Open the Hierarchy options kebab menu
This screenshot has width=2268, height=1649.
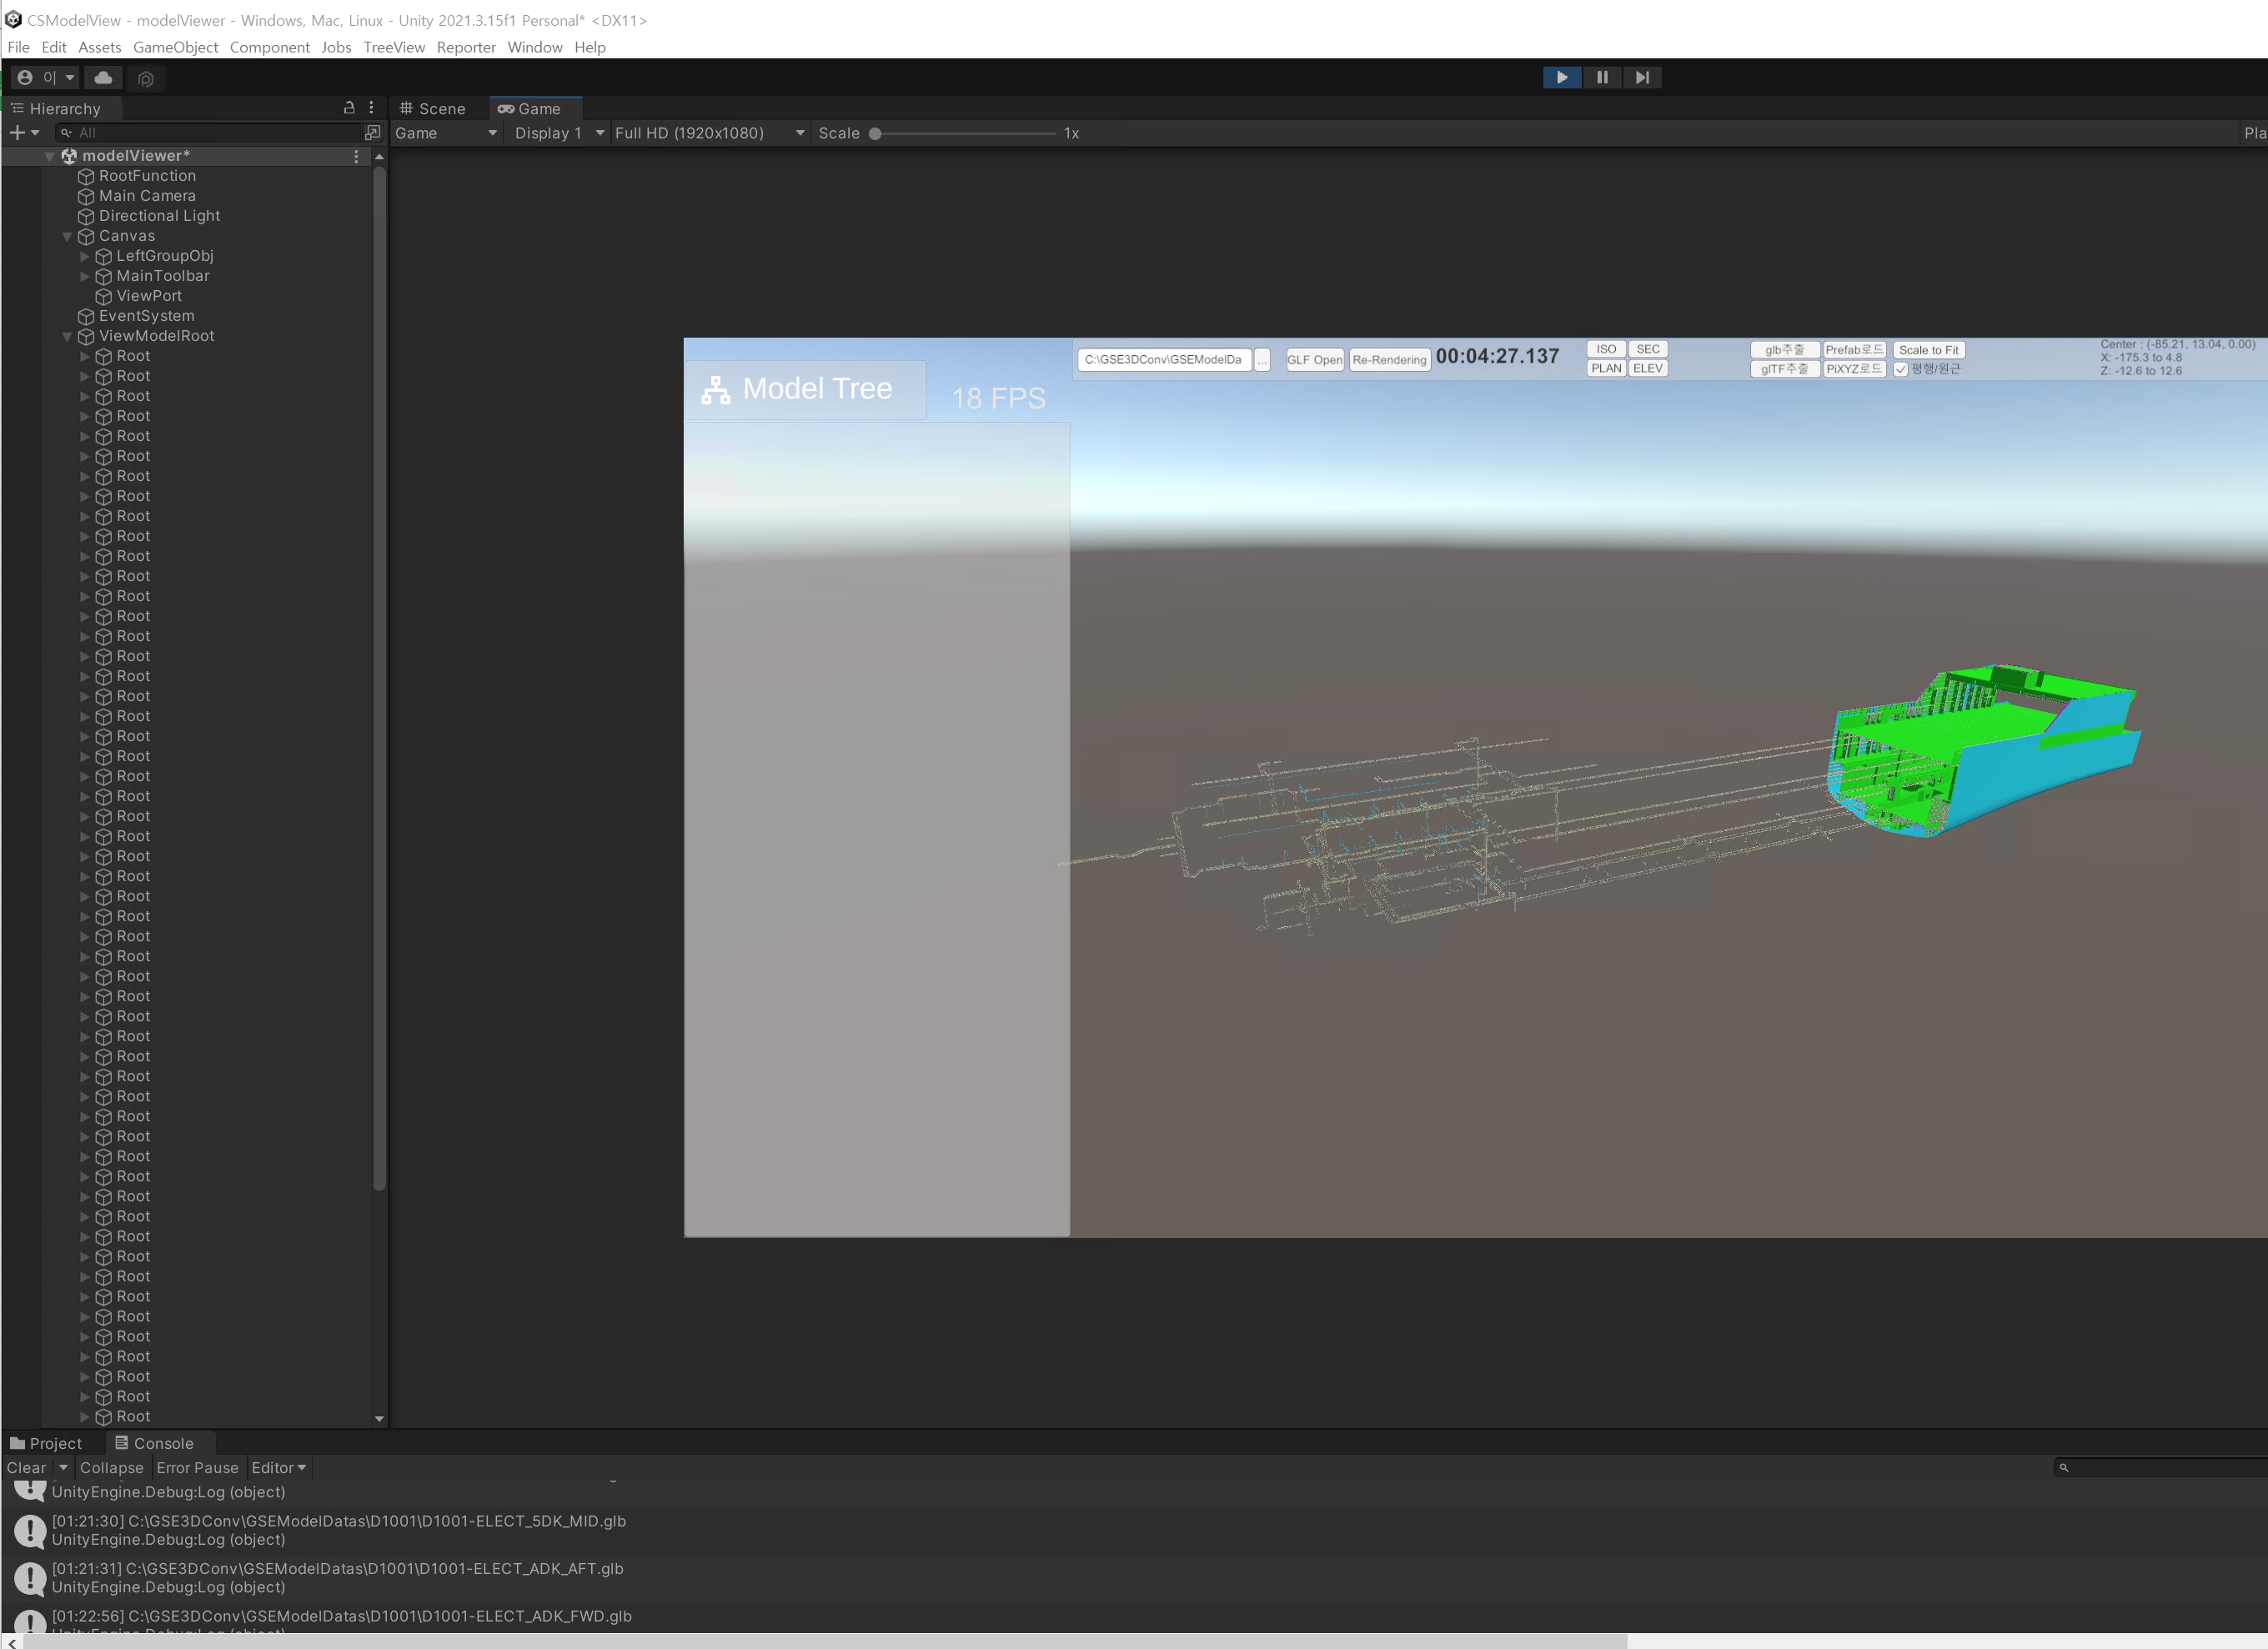tap(372, 107)
